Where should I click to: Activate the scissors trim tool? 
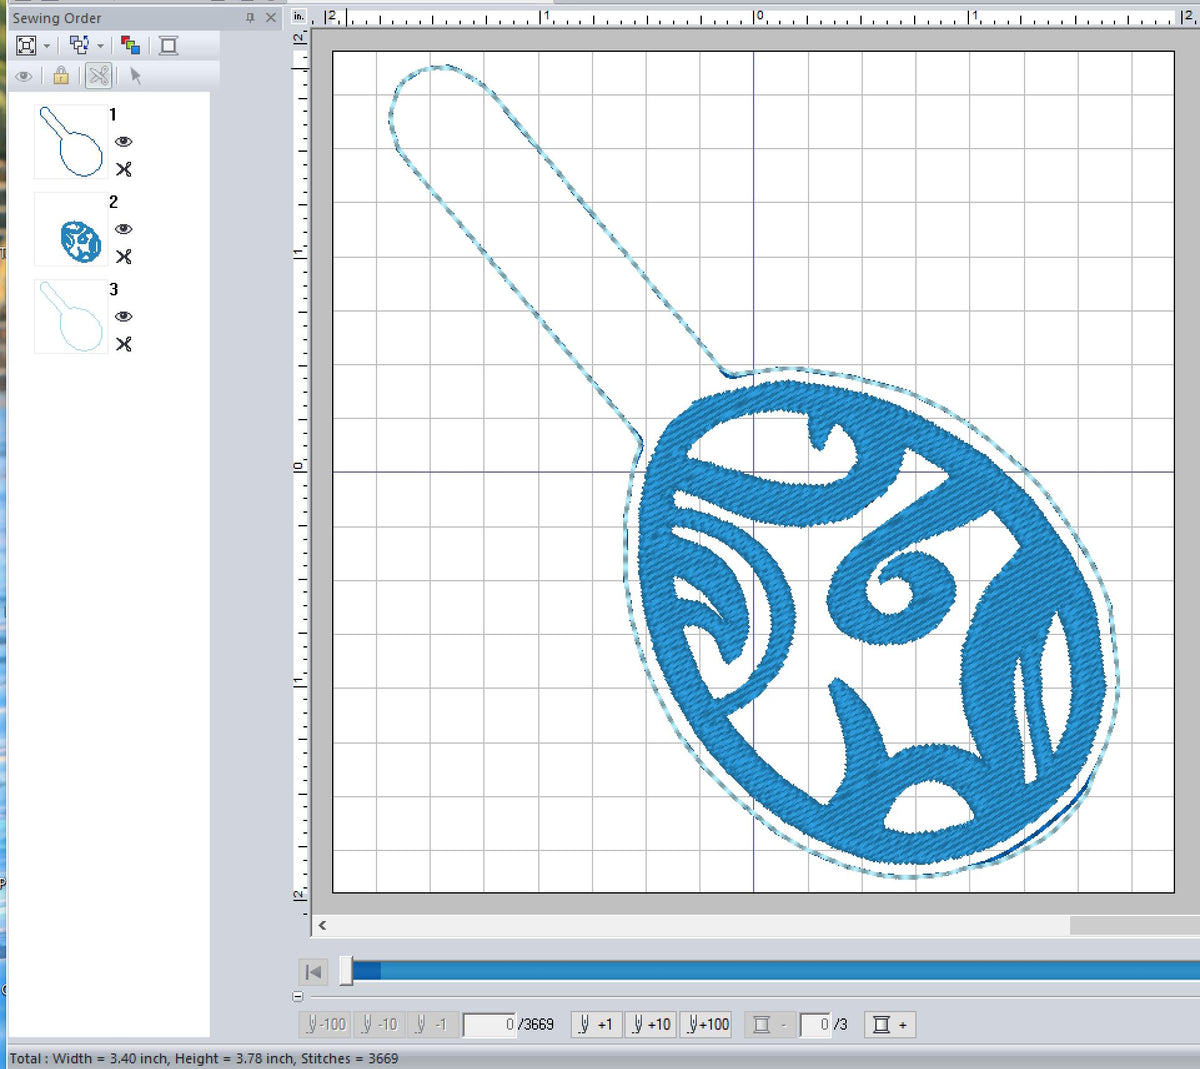[x=98, y=76]
